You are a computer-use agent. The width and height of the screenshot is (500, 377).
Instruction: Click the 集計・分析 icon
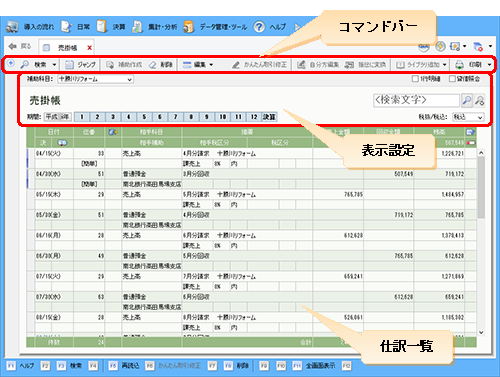point(137,27)
